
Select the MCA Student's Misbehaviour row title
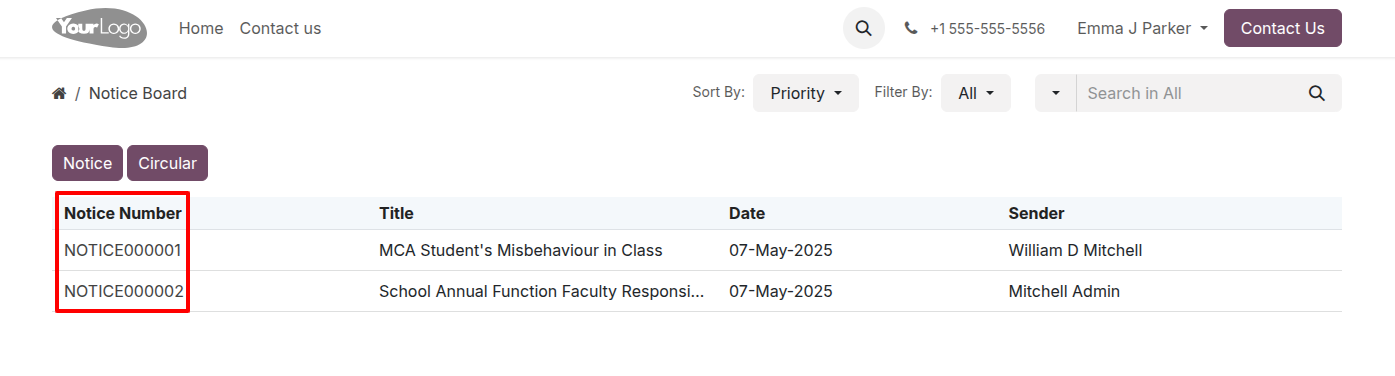[x=520, y=250]
